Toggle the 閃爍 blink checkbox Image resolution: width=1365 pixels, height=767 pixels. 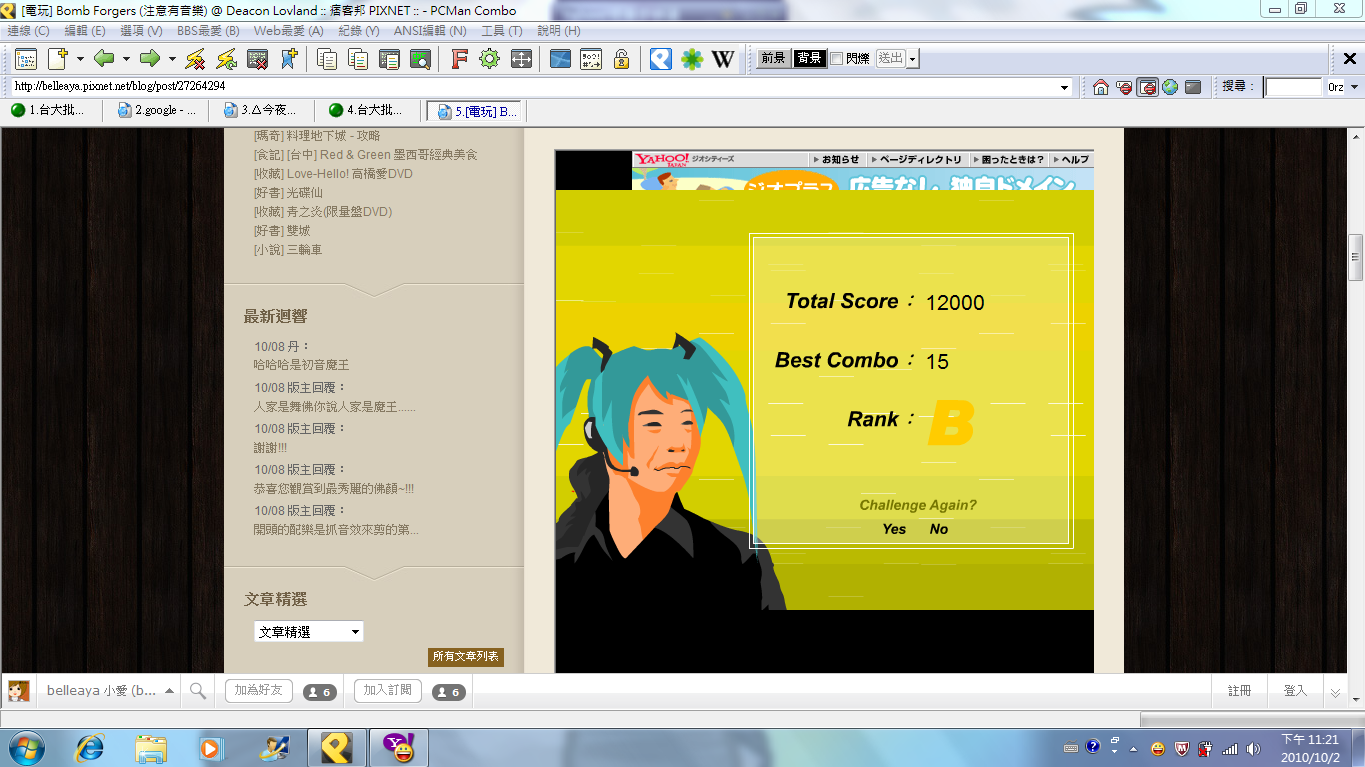[836, 59]
